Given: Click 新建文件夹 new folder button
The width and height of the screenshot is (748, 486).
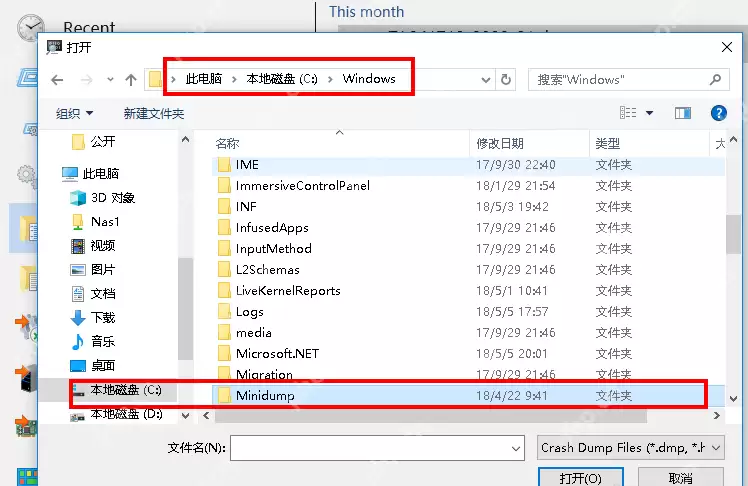Looking at the screenshot, I should 154,114.
